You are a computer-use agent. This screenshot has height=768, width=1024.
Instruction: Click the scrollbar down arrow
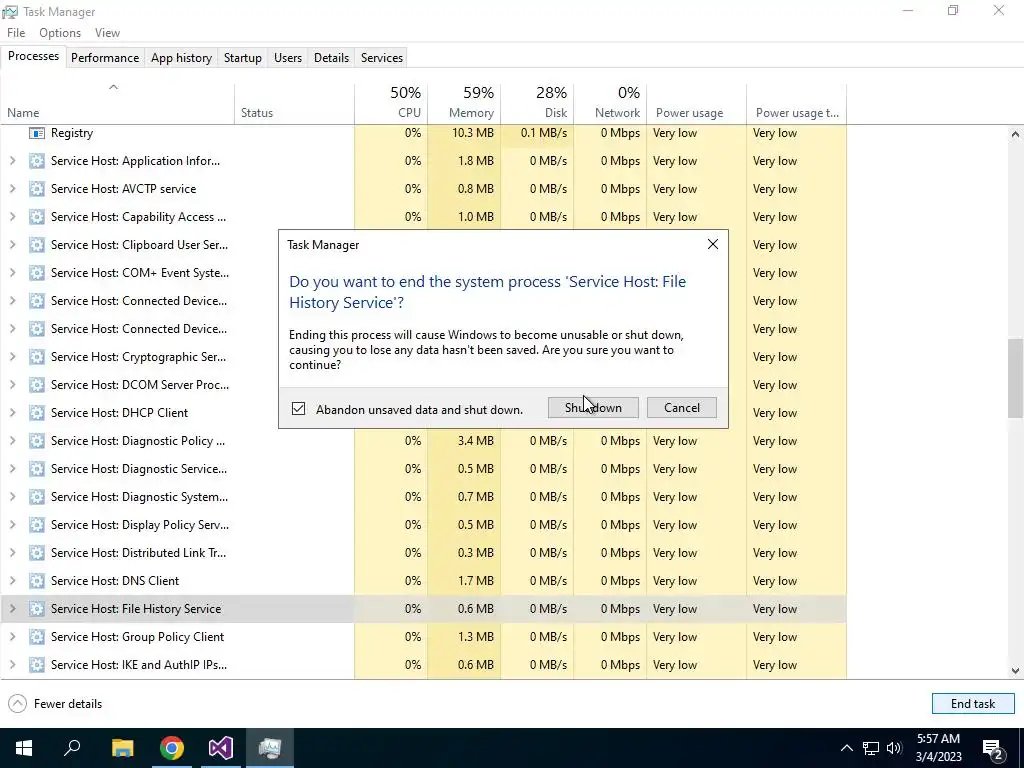[x=1015, y=670]
